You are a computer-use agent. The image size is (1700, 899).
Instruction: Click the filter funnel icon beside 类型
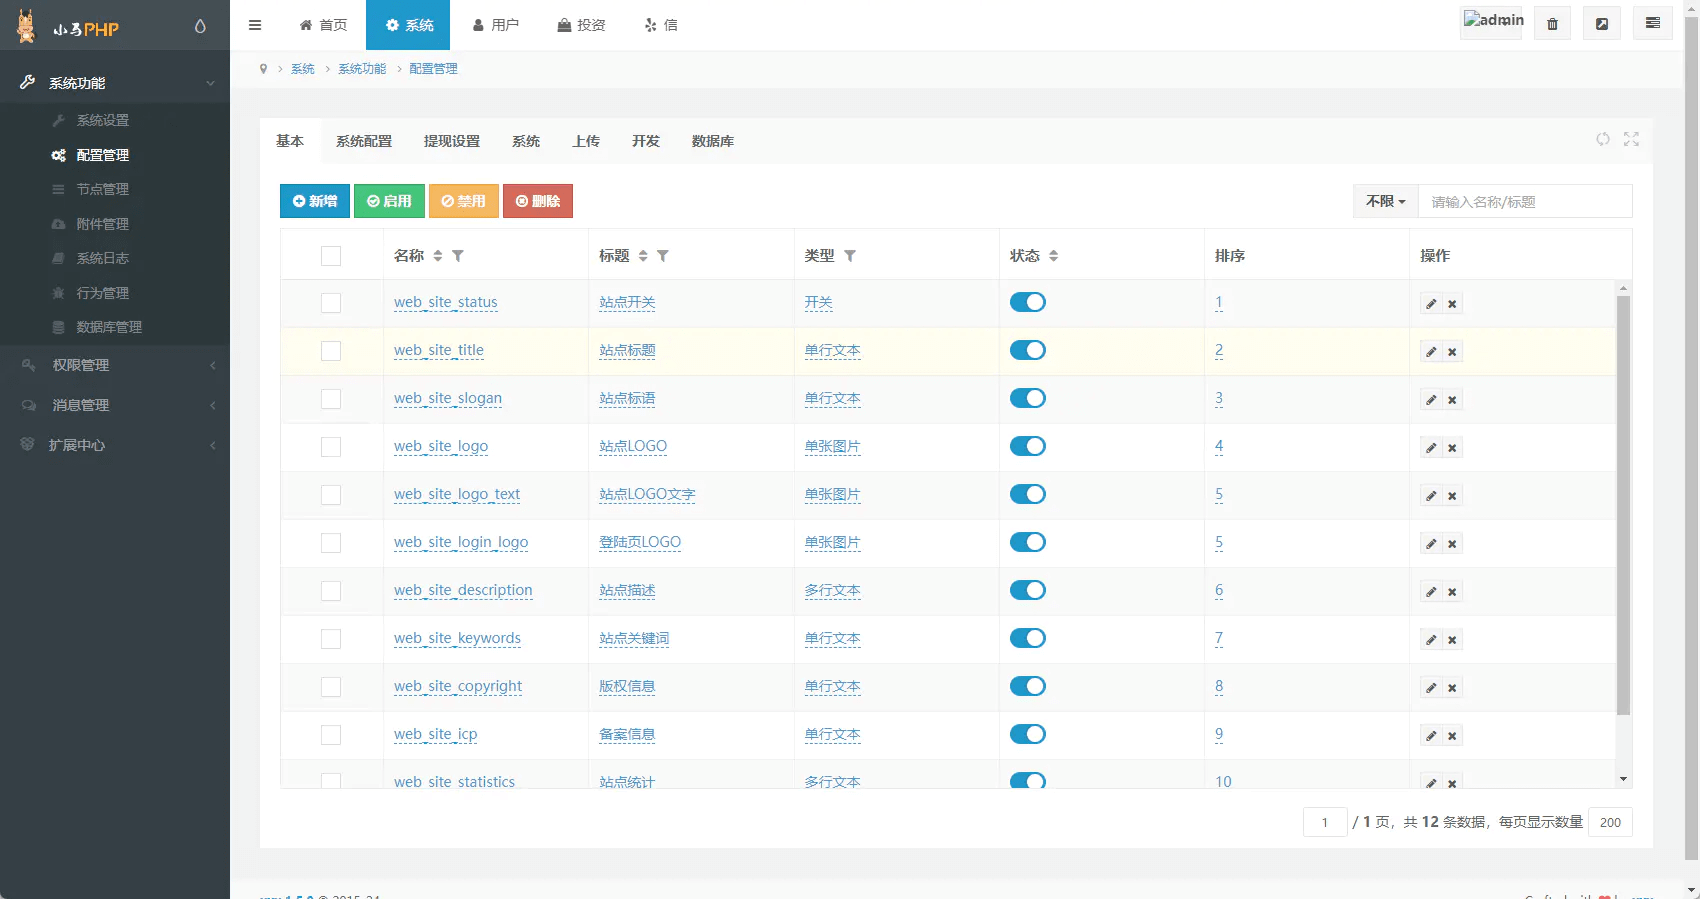click(850, 256)
